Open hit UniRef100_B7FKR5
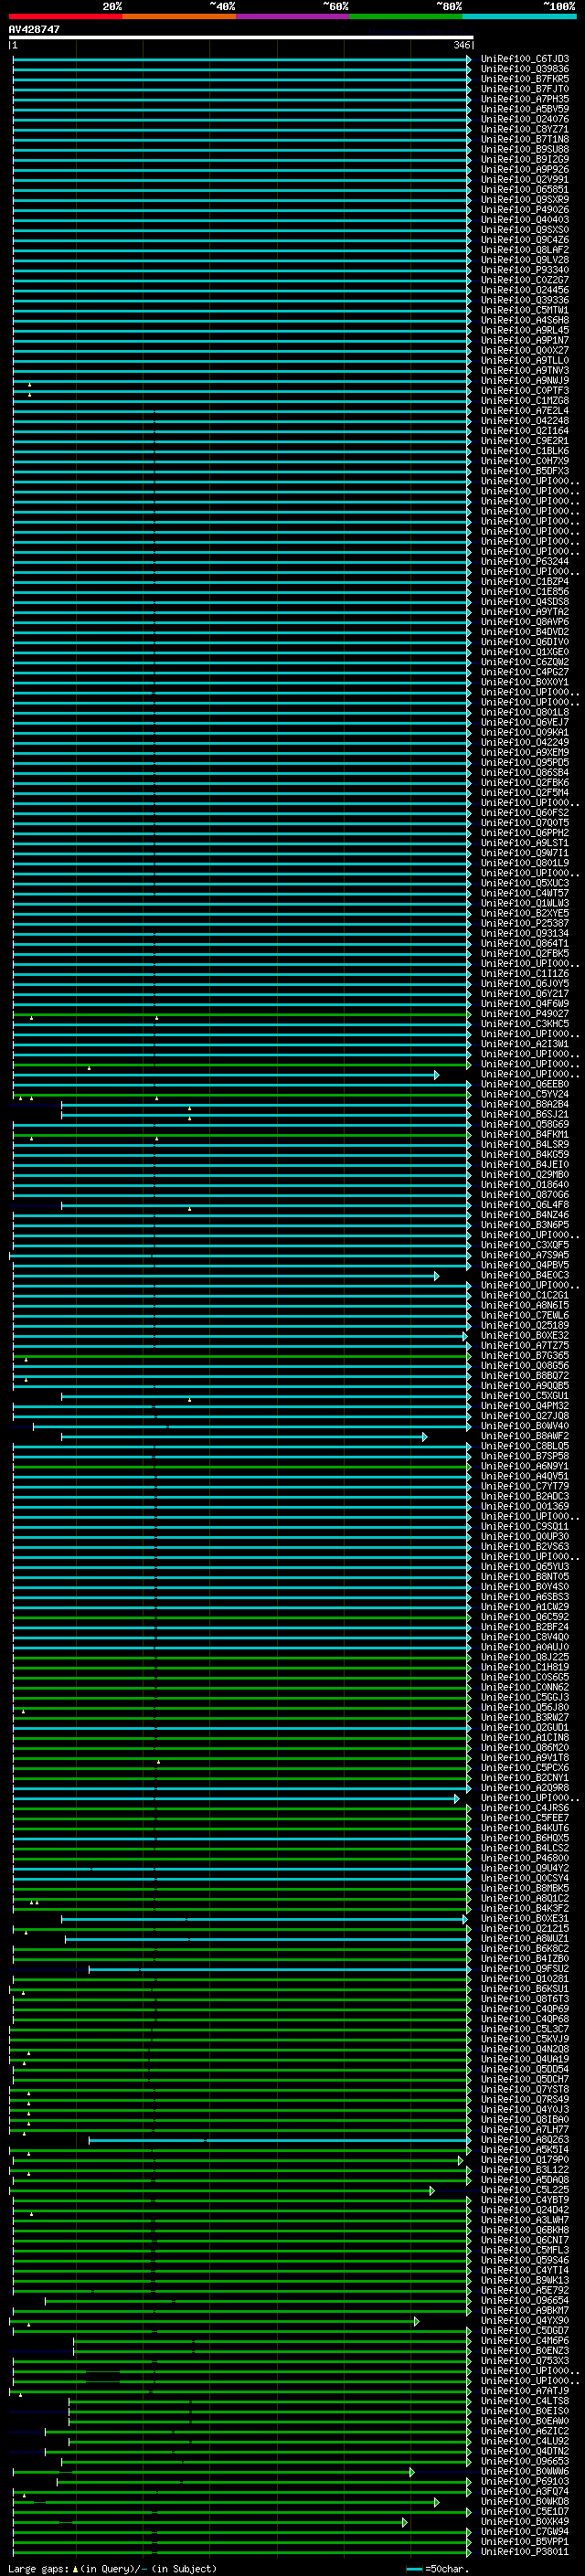This screenshot has height=2576, width=585. 525,79
